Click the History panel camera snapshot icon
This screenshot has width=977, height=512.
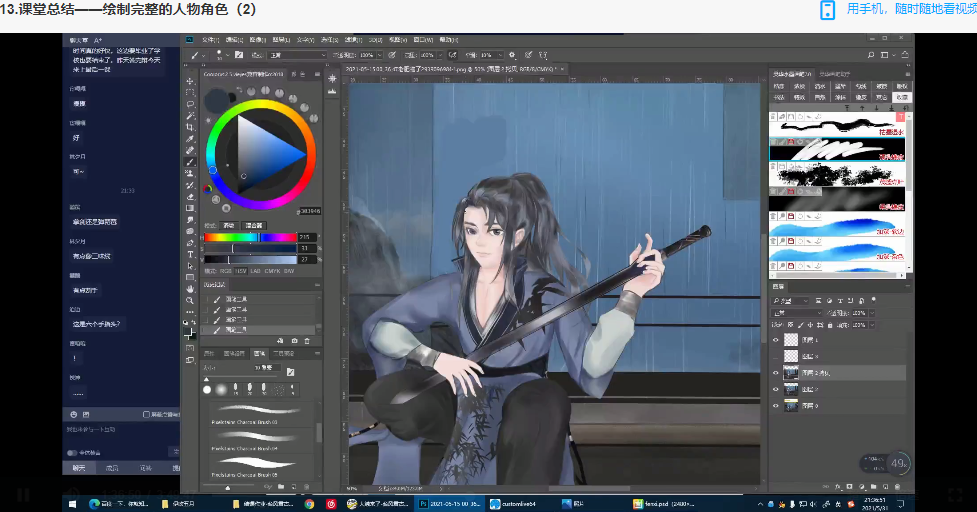click(x=294, y=341)
